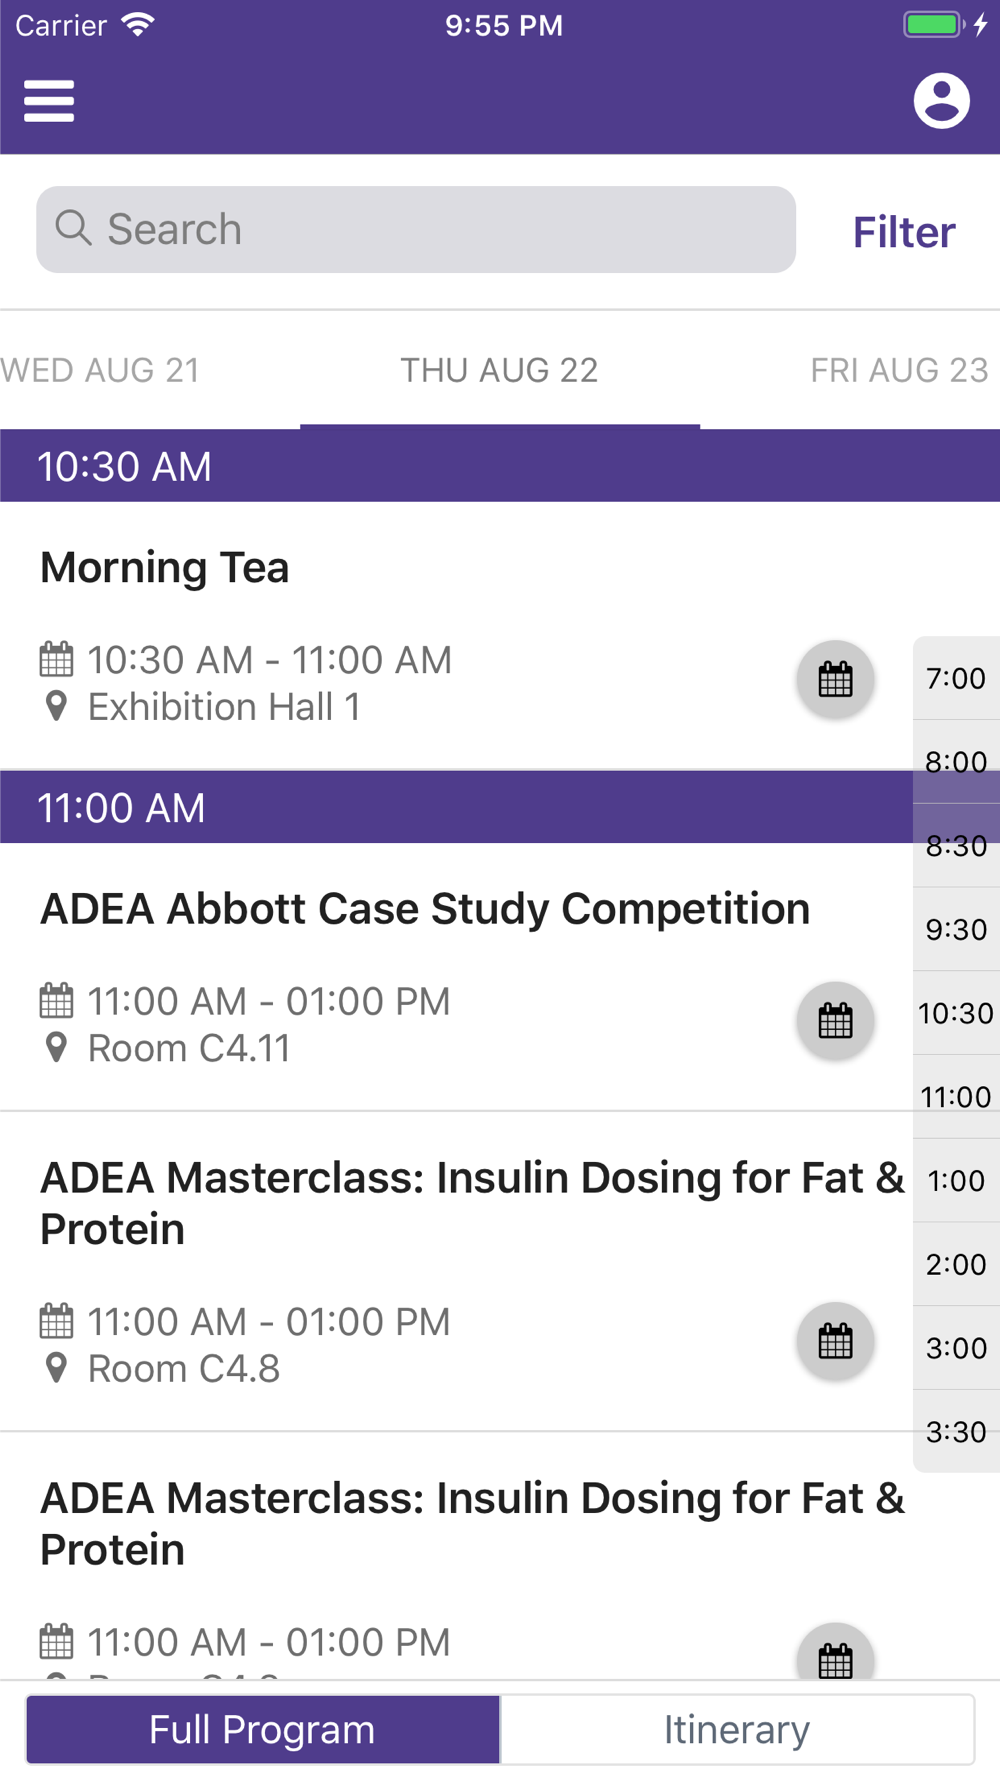Toggle to Full Program view

coord(262,1729)
